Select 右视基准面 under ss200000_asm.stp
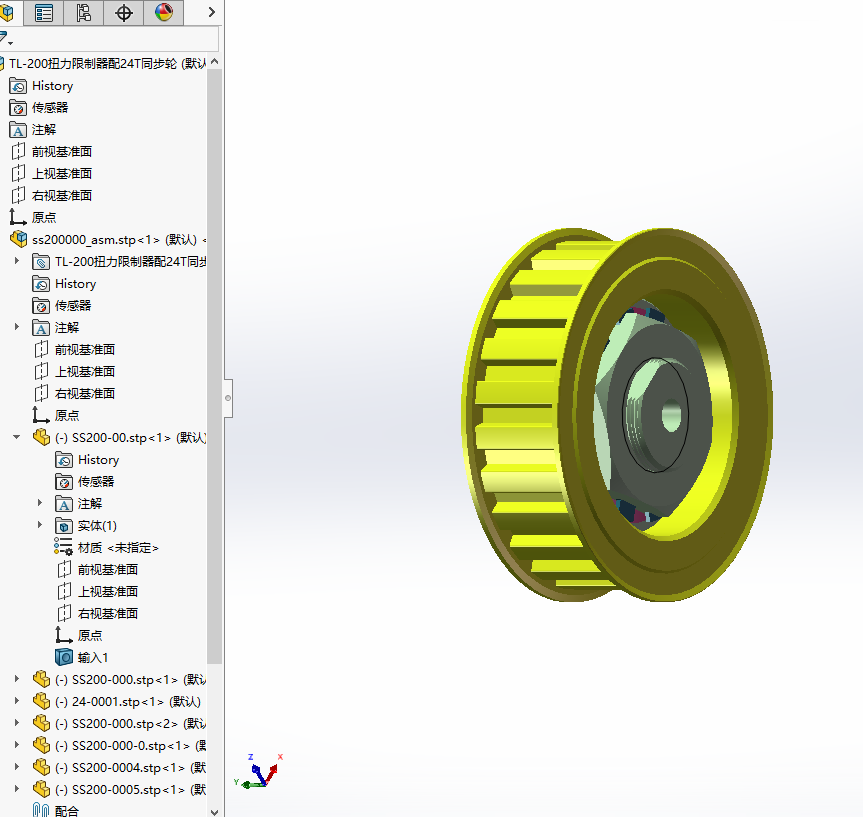 click(x=74, y=394)
